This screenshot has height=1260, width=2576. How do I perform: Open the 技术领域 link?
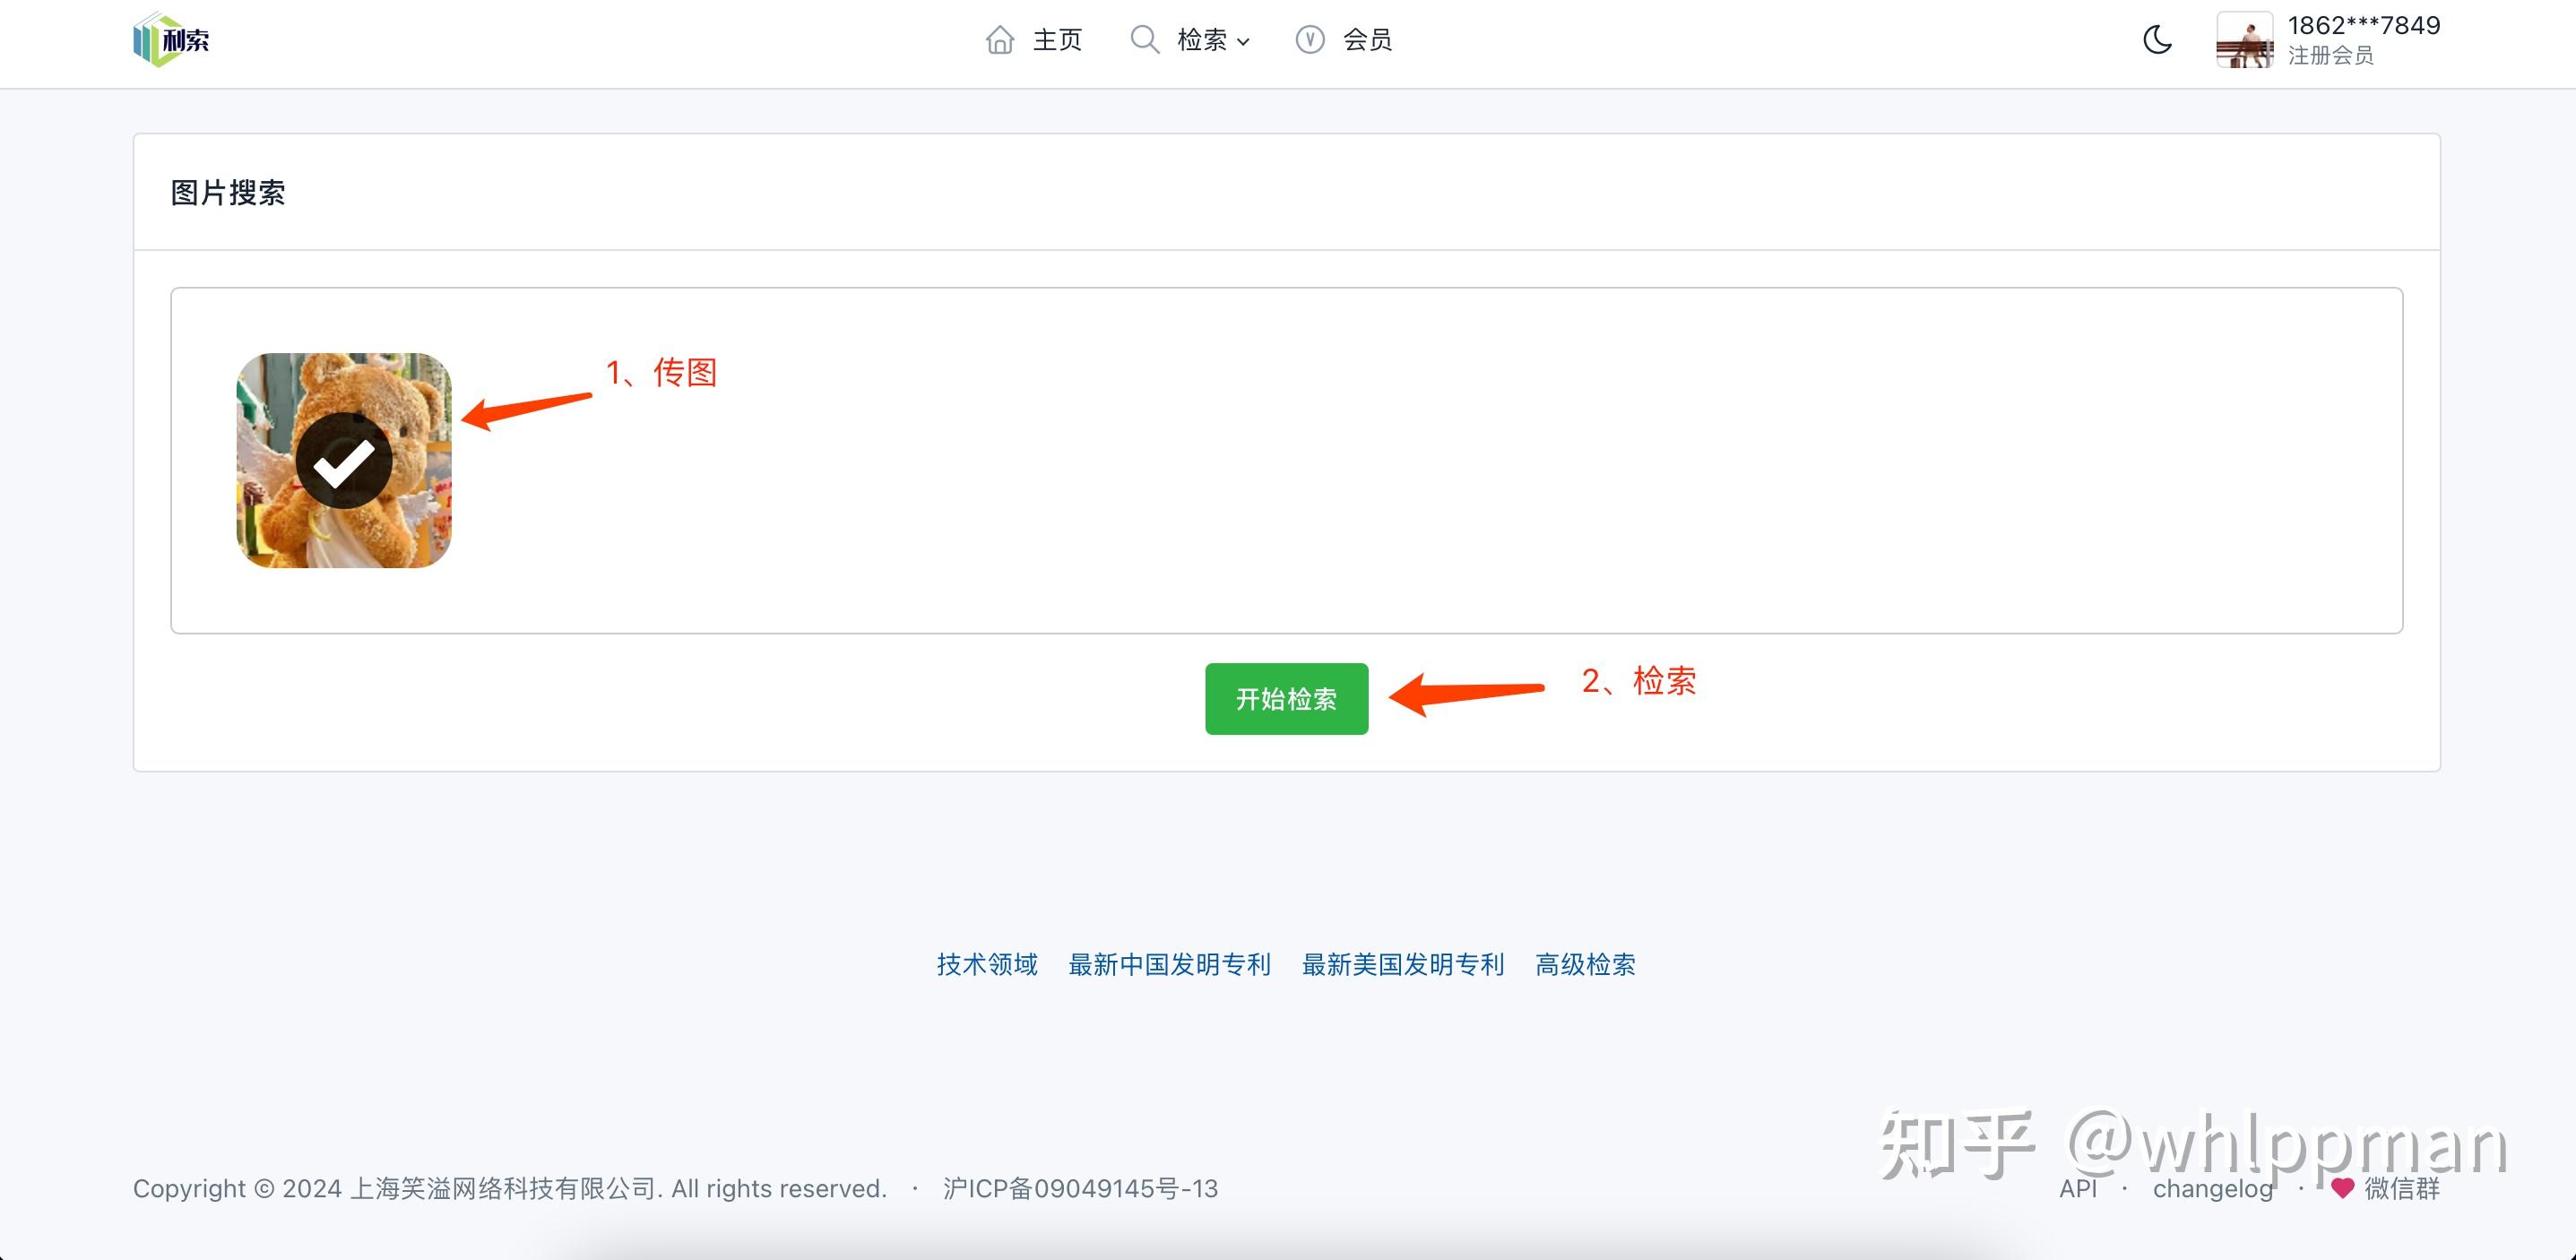click(987, 965)
